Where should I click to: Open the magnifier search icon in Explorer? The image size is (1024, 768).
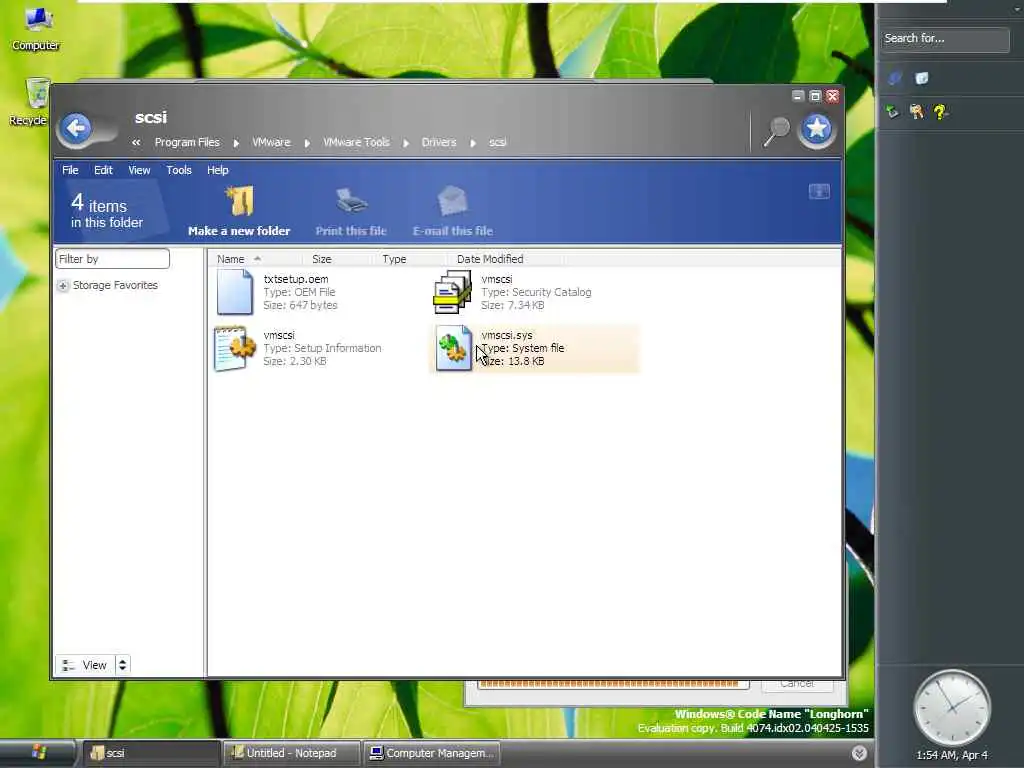(x=777, y=131)
